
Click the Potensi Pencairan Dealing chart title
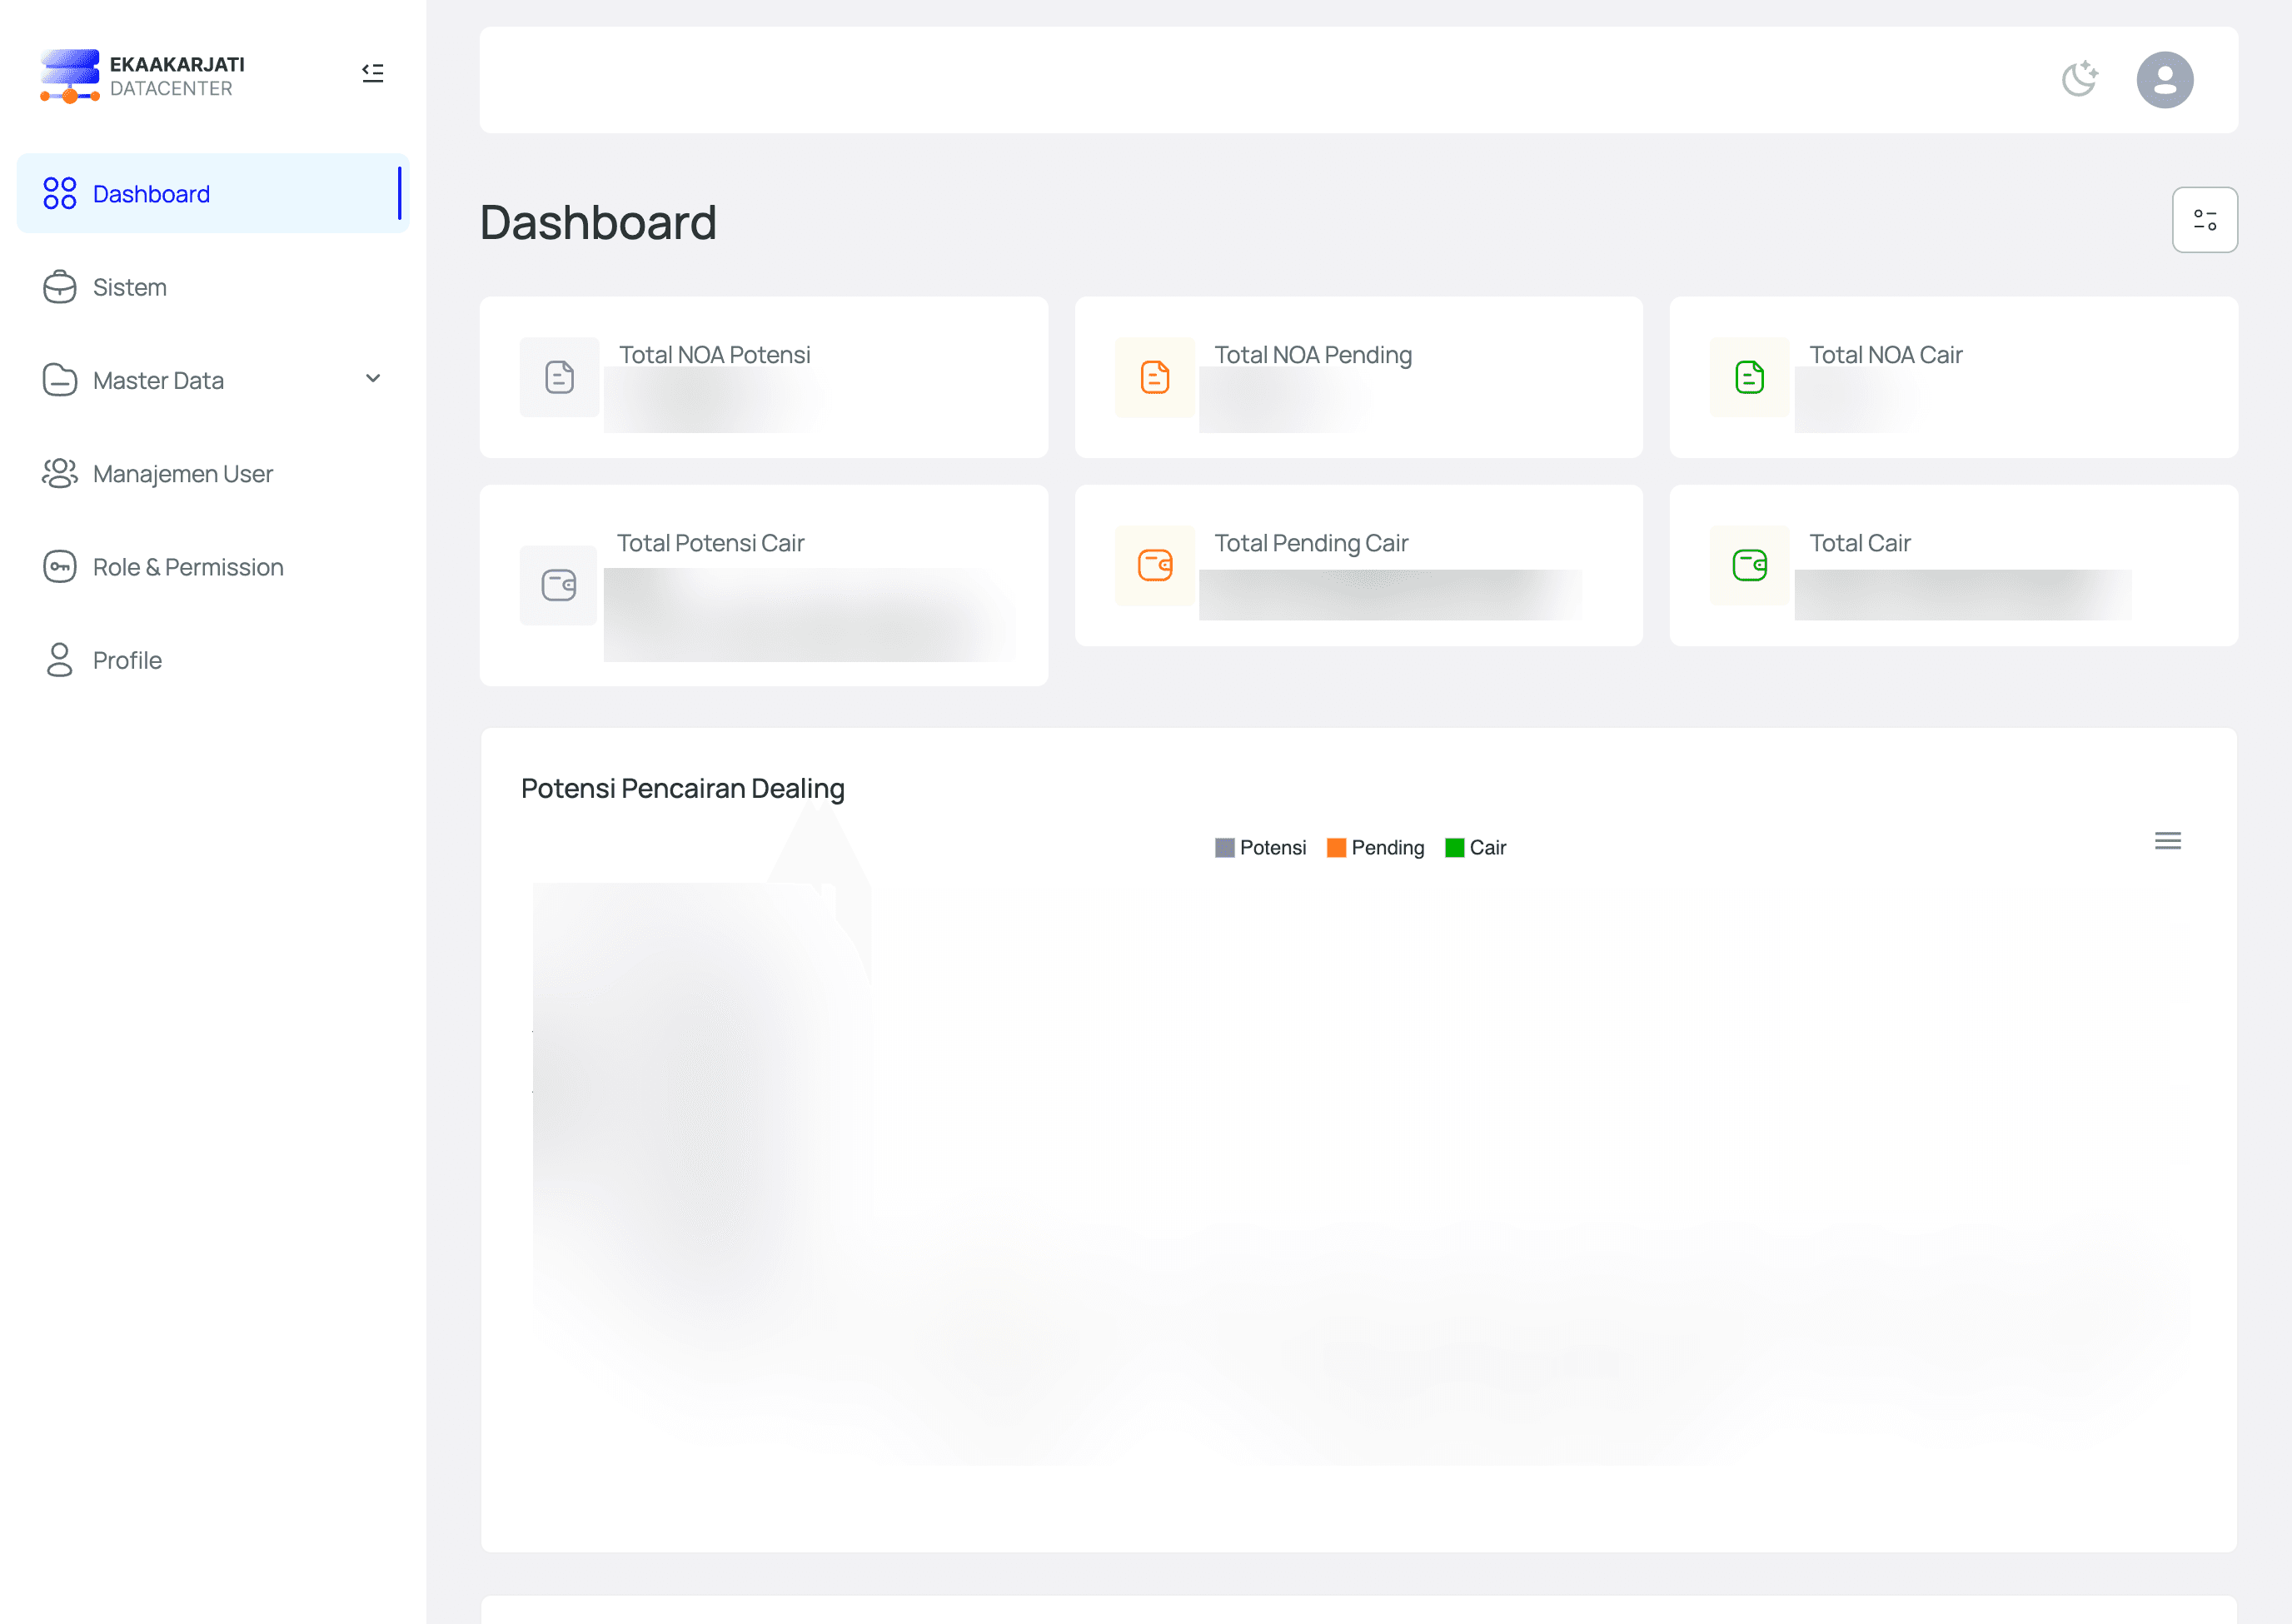pos(683,789)
